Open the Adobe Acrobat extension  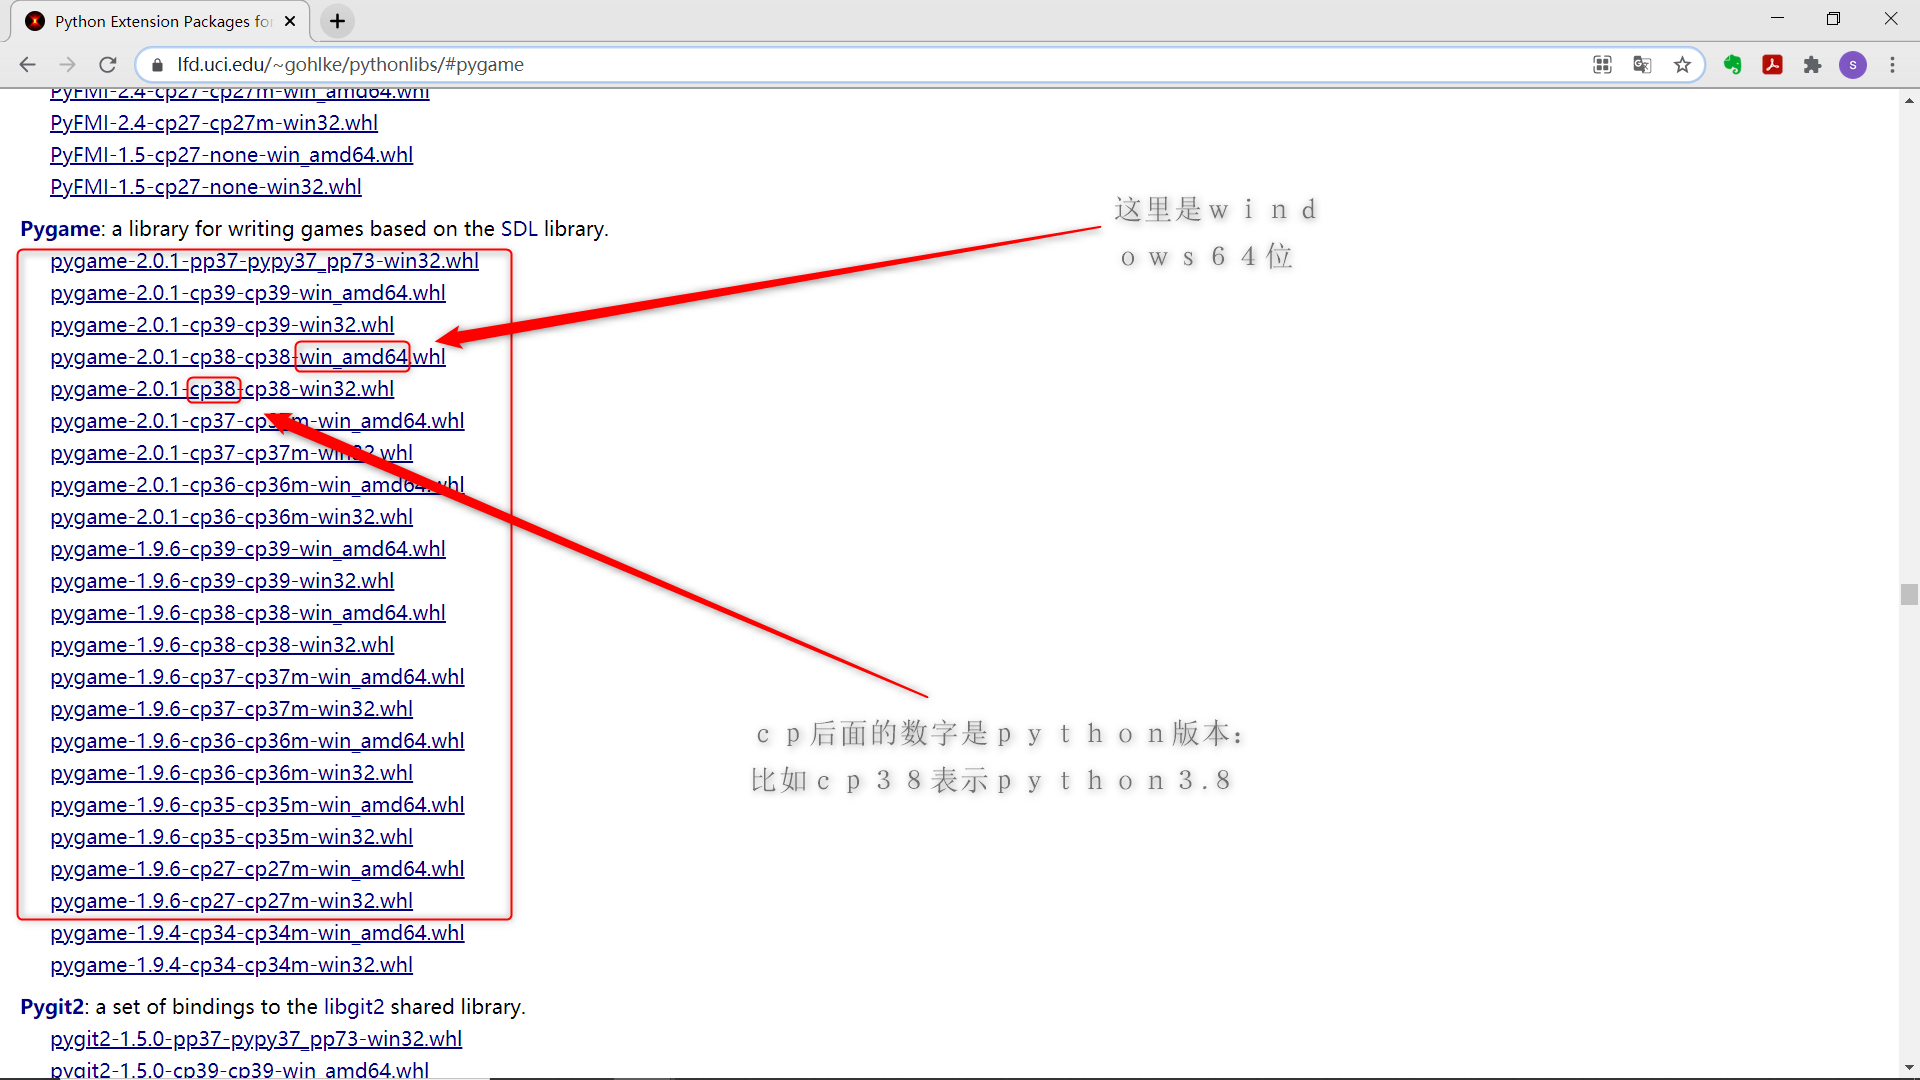tap(1773, 64)
